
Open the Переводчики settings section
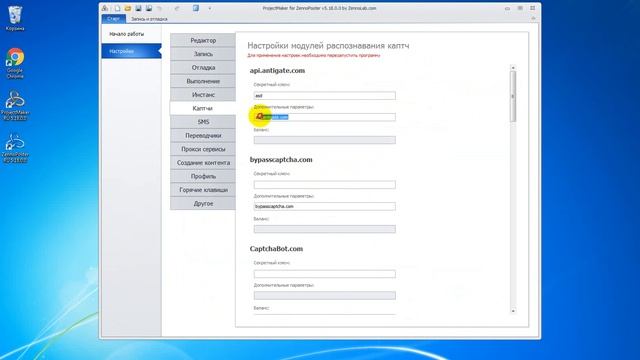click(x=203, y=136)
